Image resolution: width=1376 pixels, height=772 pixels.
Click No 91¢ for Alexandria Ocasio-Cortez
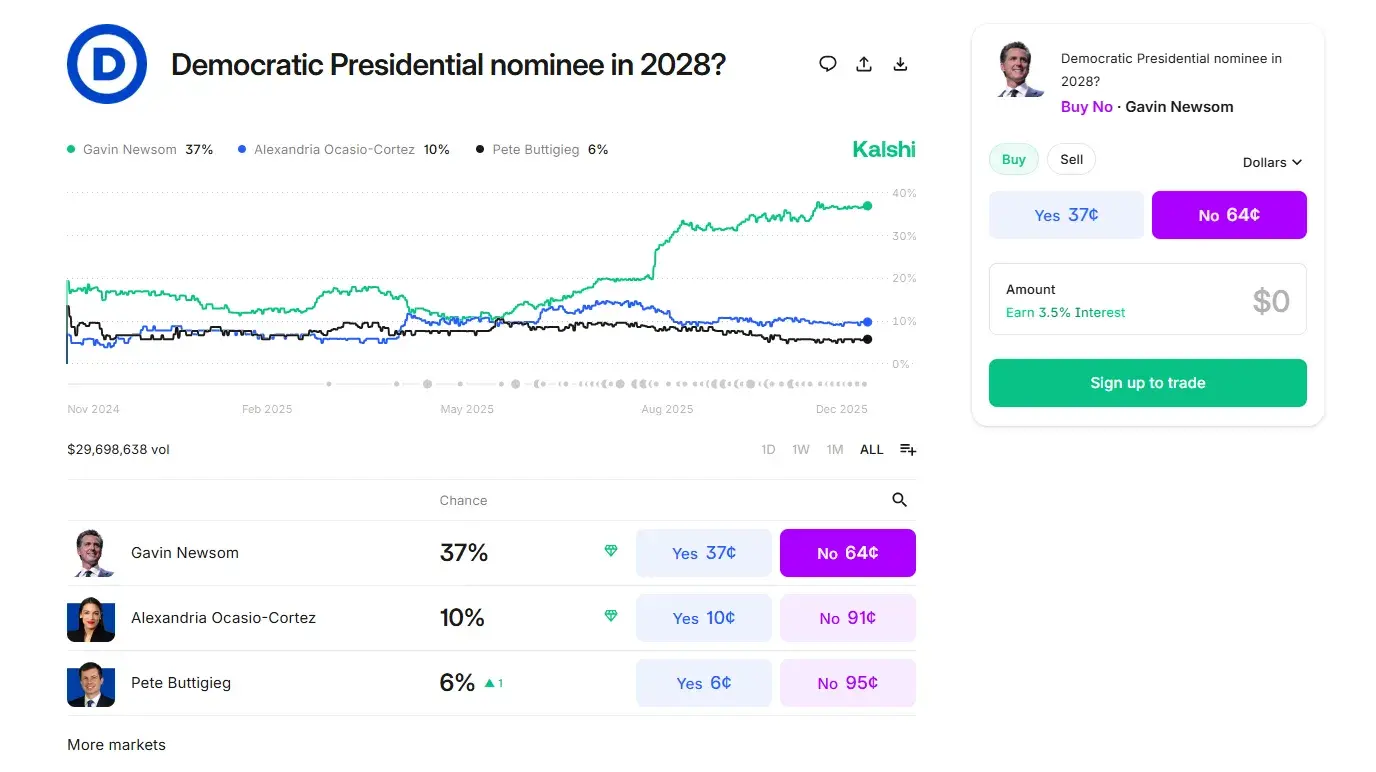847,617
